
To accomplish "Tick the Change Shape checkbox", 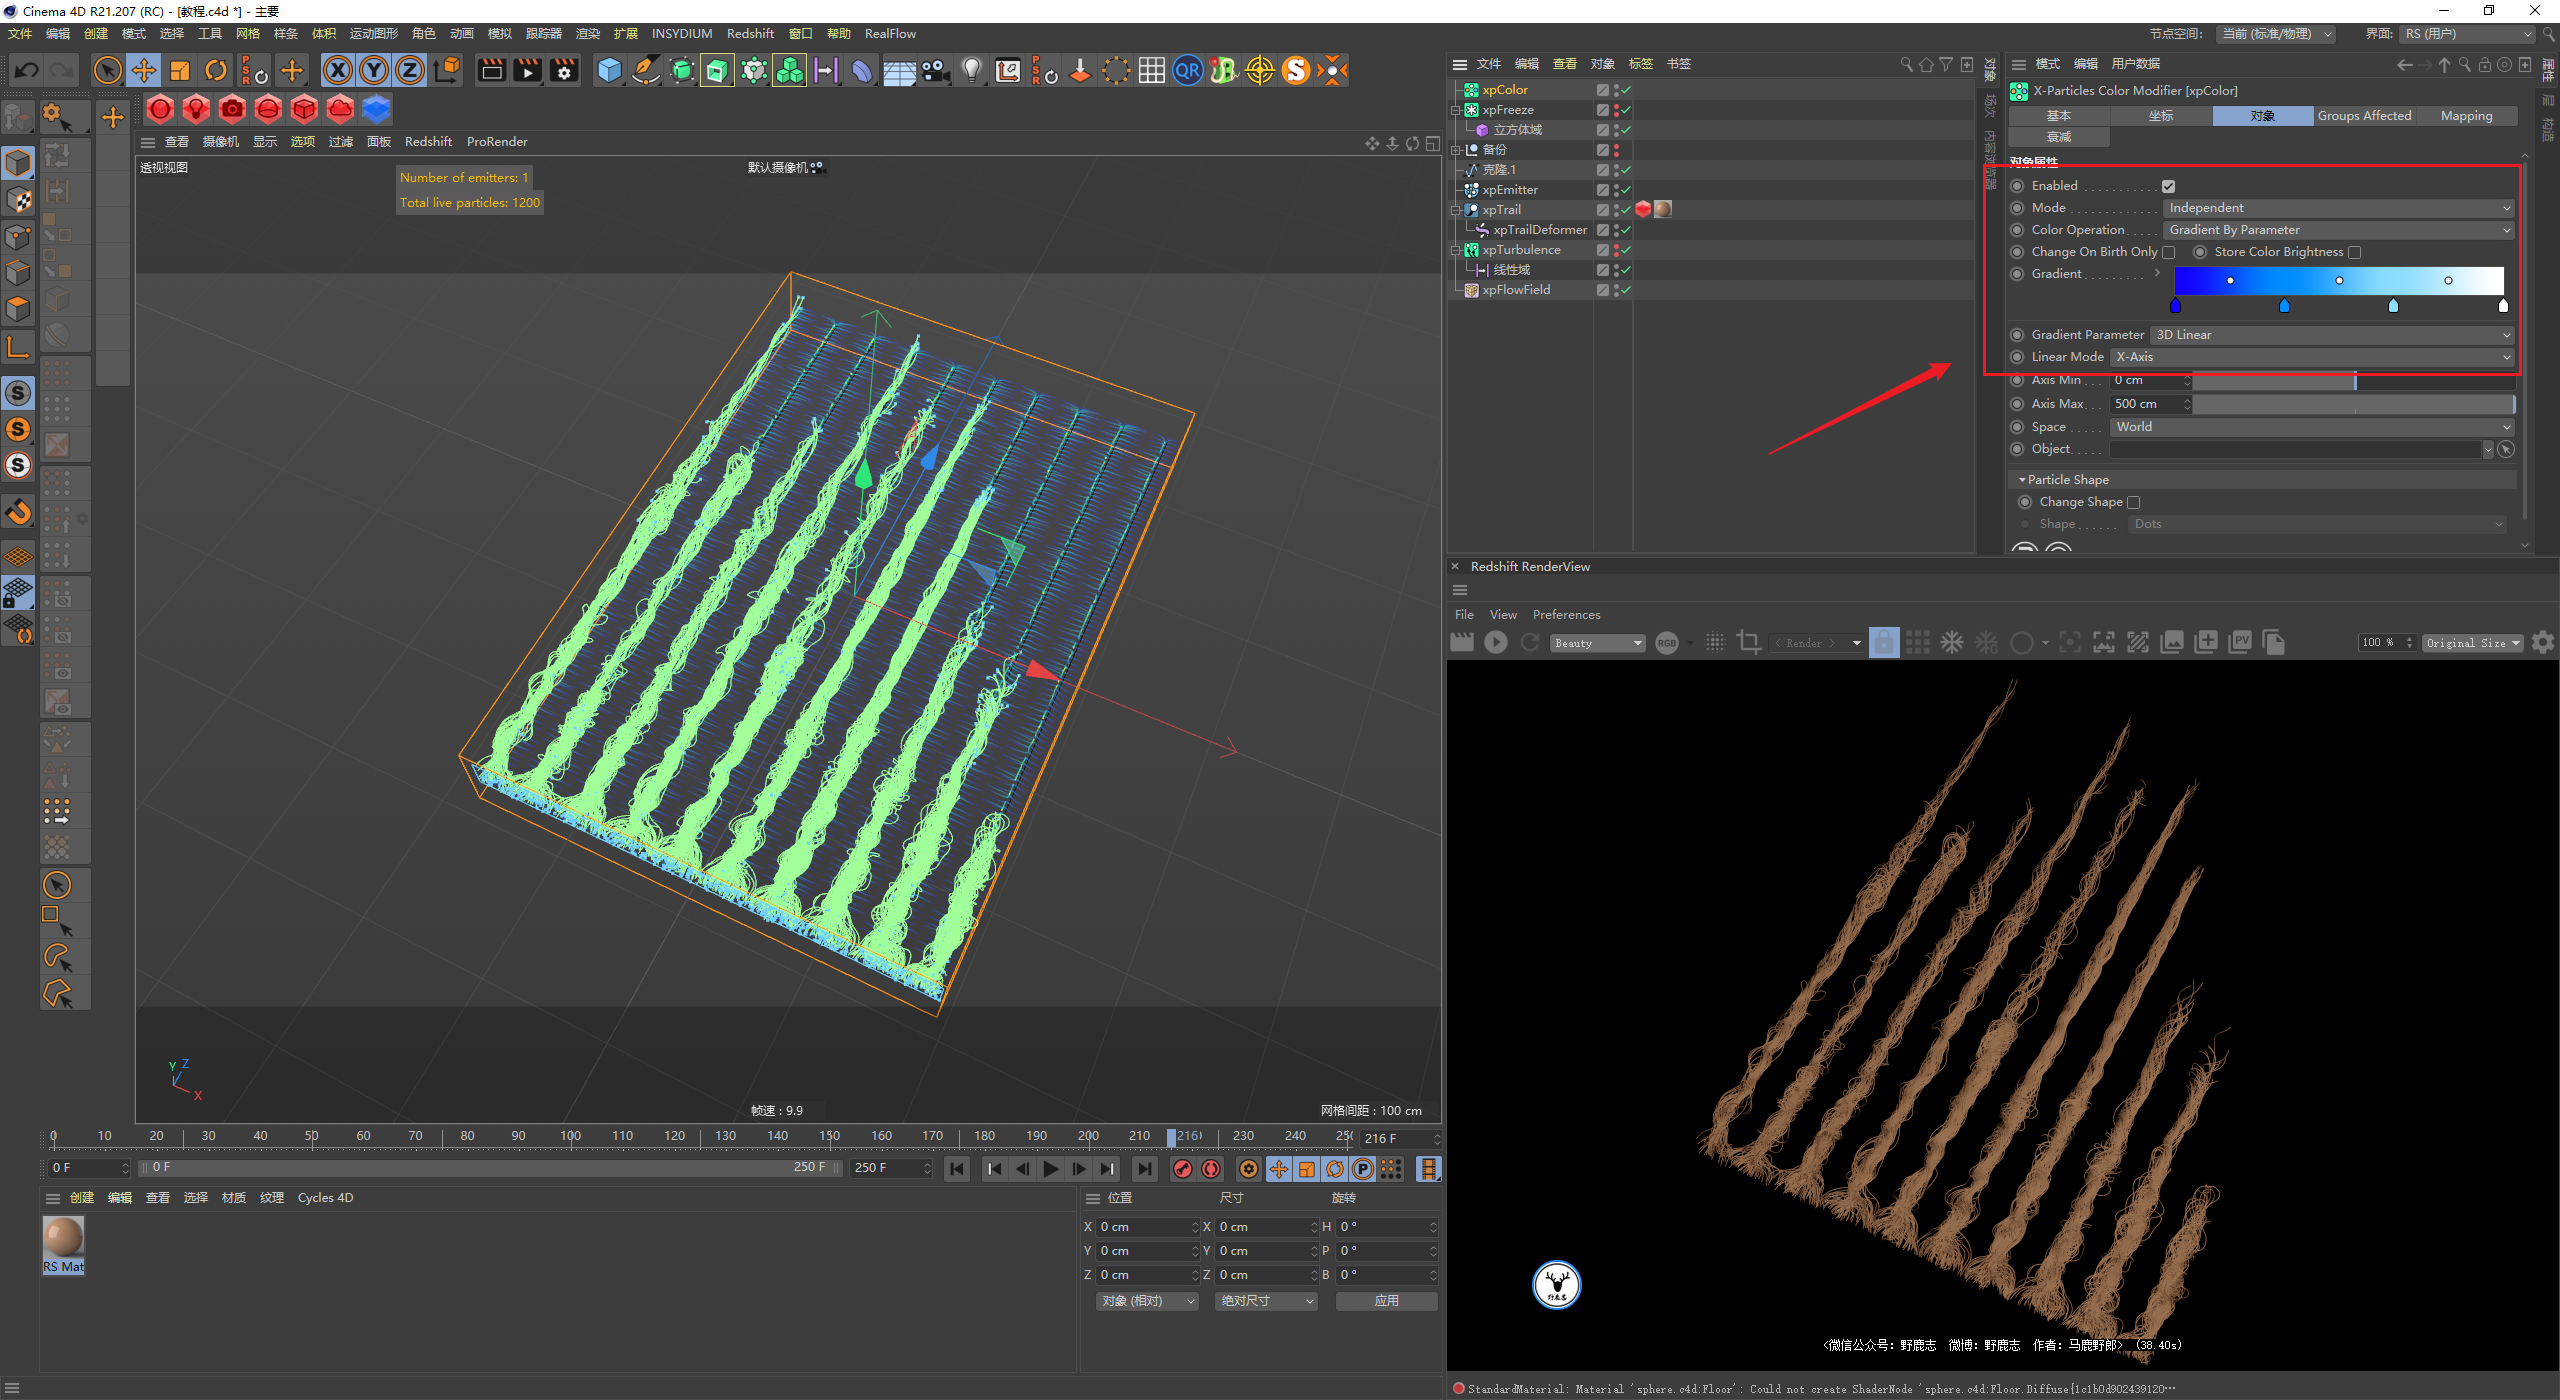I will pos(2133,502).
